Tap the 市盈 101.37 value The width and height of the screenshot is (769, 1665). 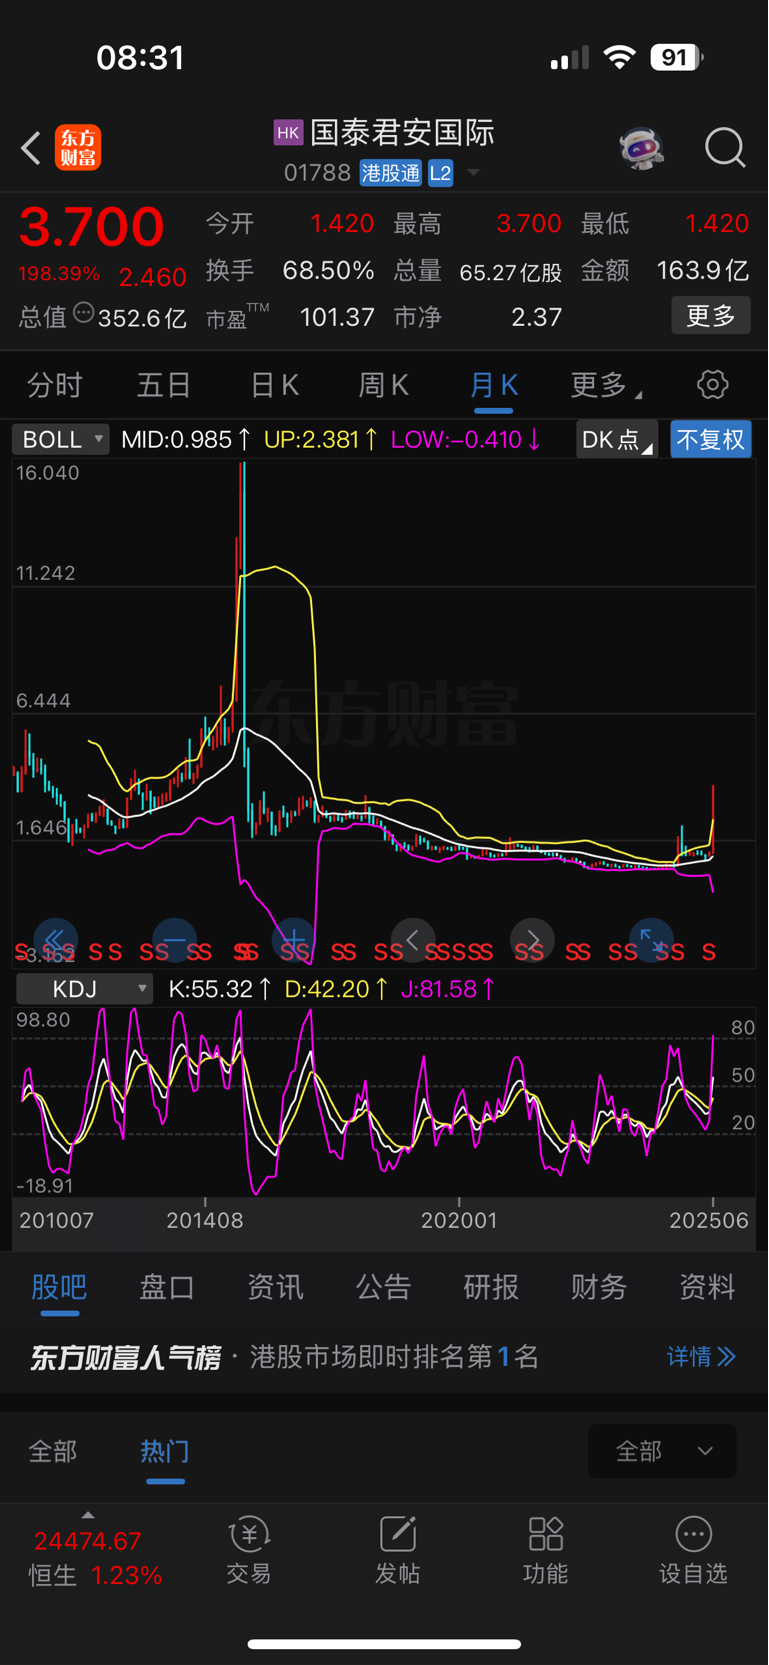[x=337, y=317]
